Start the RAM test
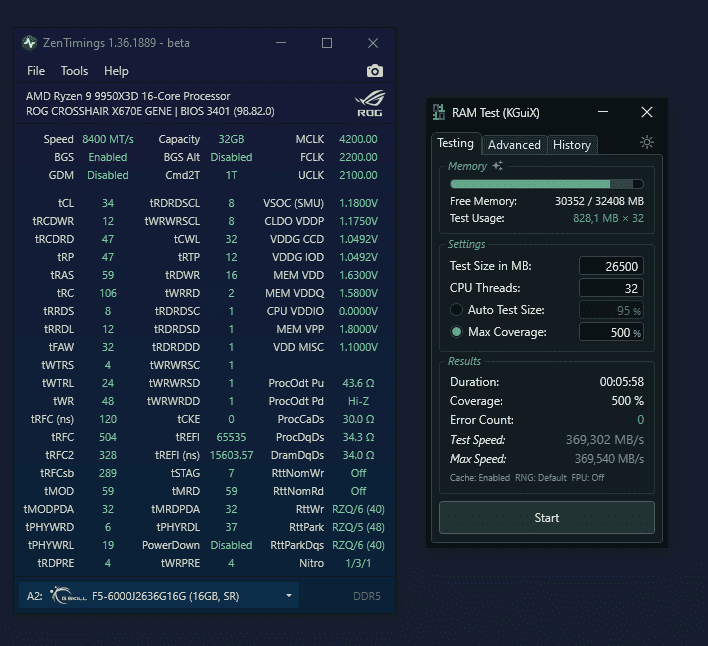Viewport: 708px width, 646px height. 546,517
